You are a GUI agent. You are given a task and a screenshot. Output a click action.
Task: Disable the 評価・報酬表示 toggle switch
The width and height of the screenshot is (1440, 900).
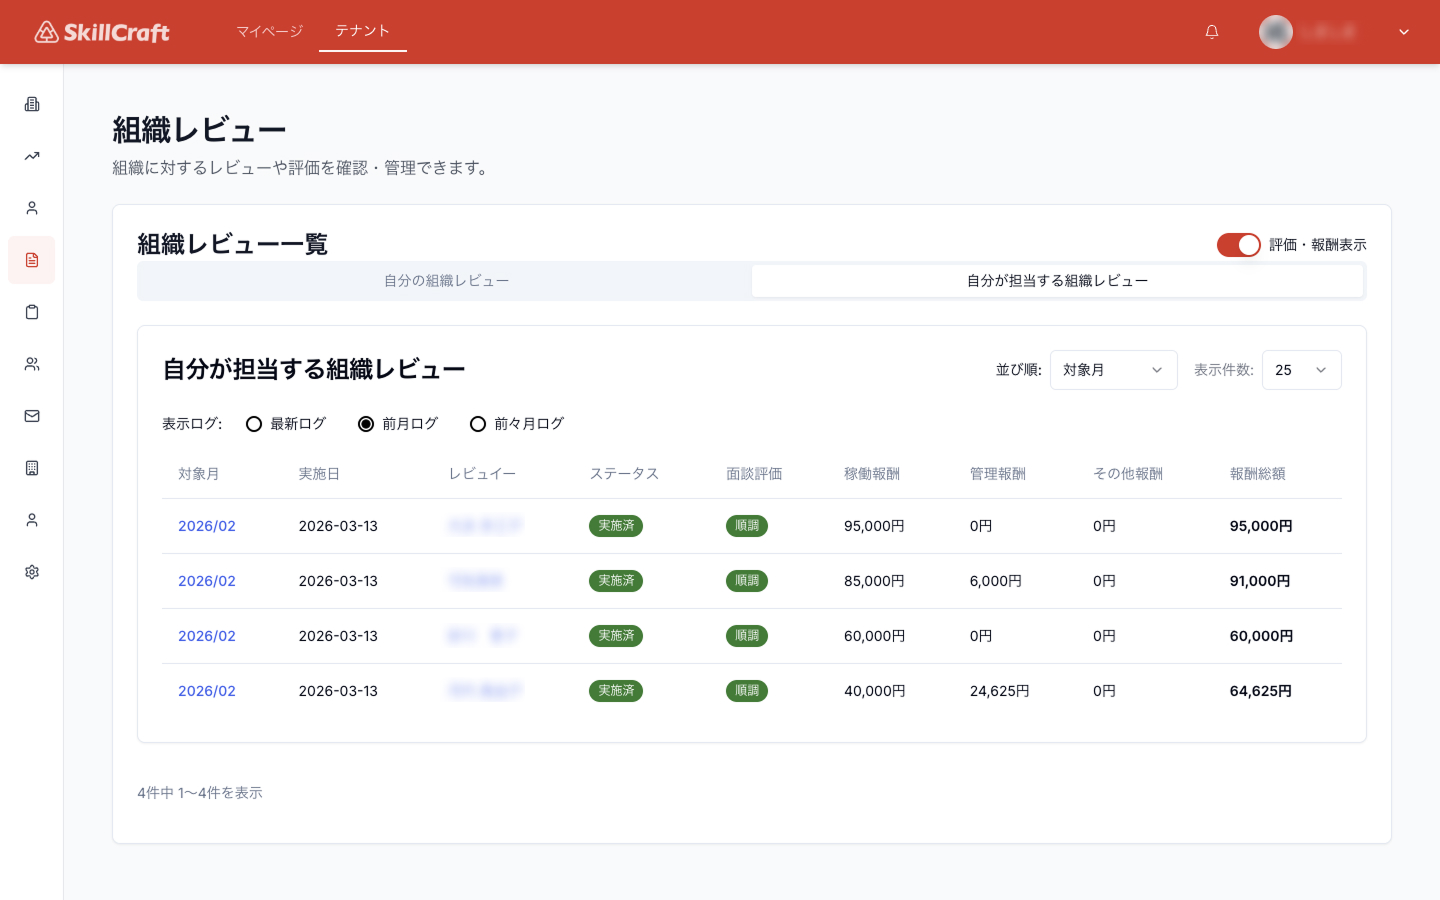(x=1239, y=244)
